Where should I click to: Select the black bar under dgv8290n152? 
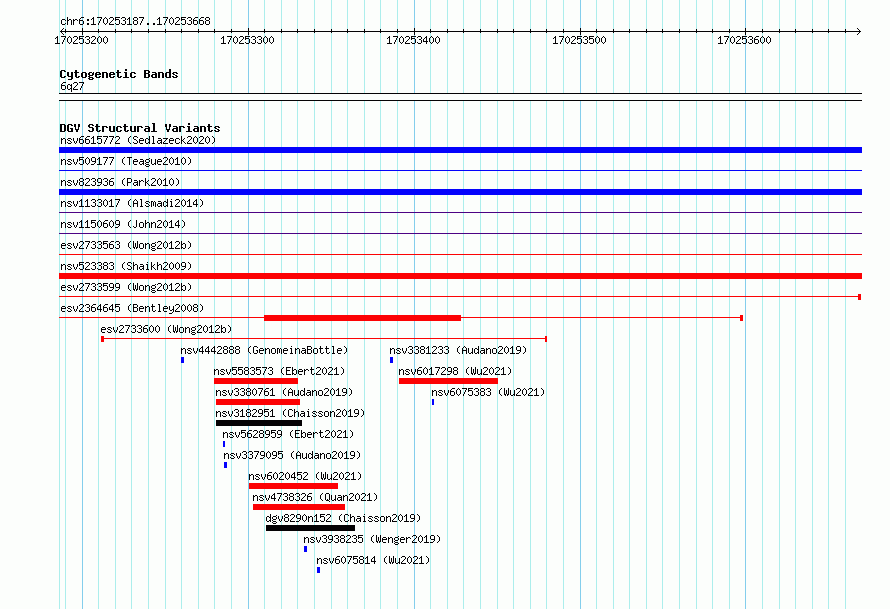(310, 528)
